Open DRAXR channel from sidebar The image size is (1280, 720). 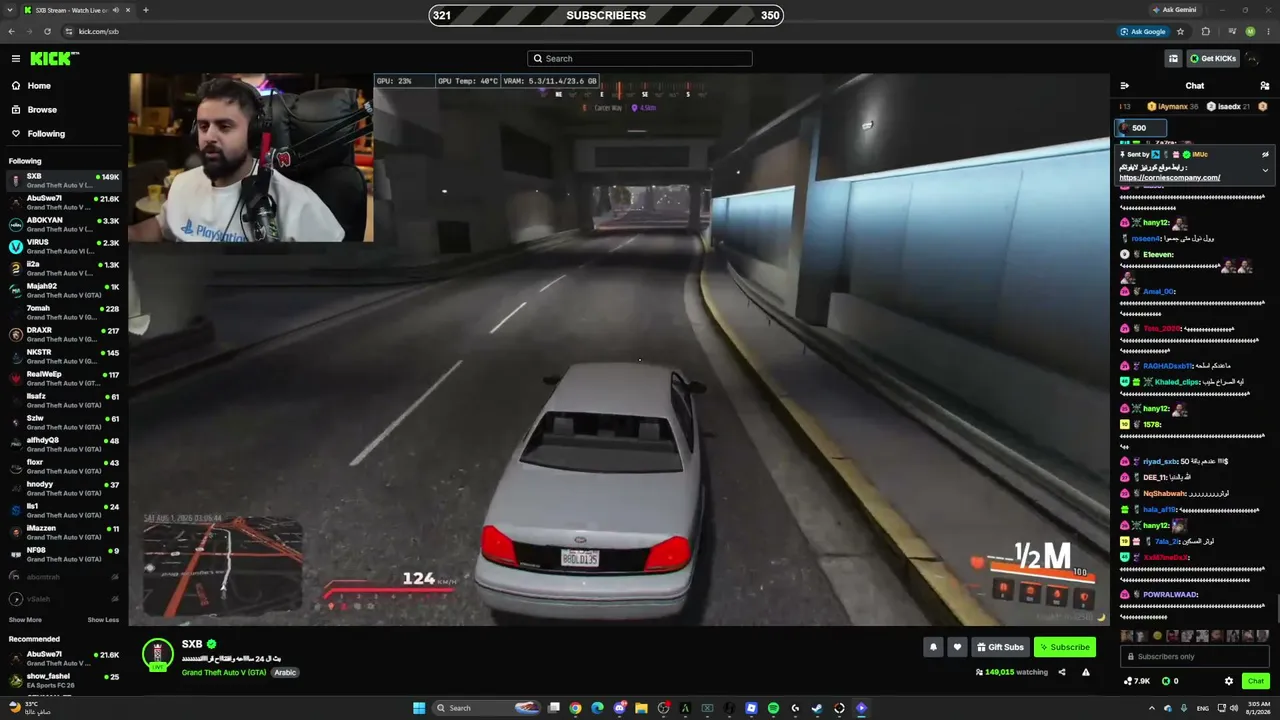pos(64,335)
